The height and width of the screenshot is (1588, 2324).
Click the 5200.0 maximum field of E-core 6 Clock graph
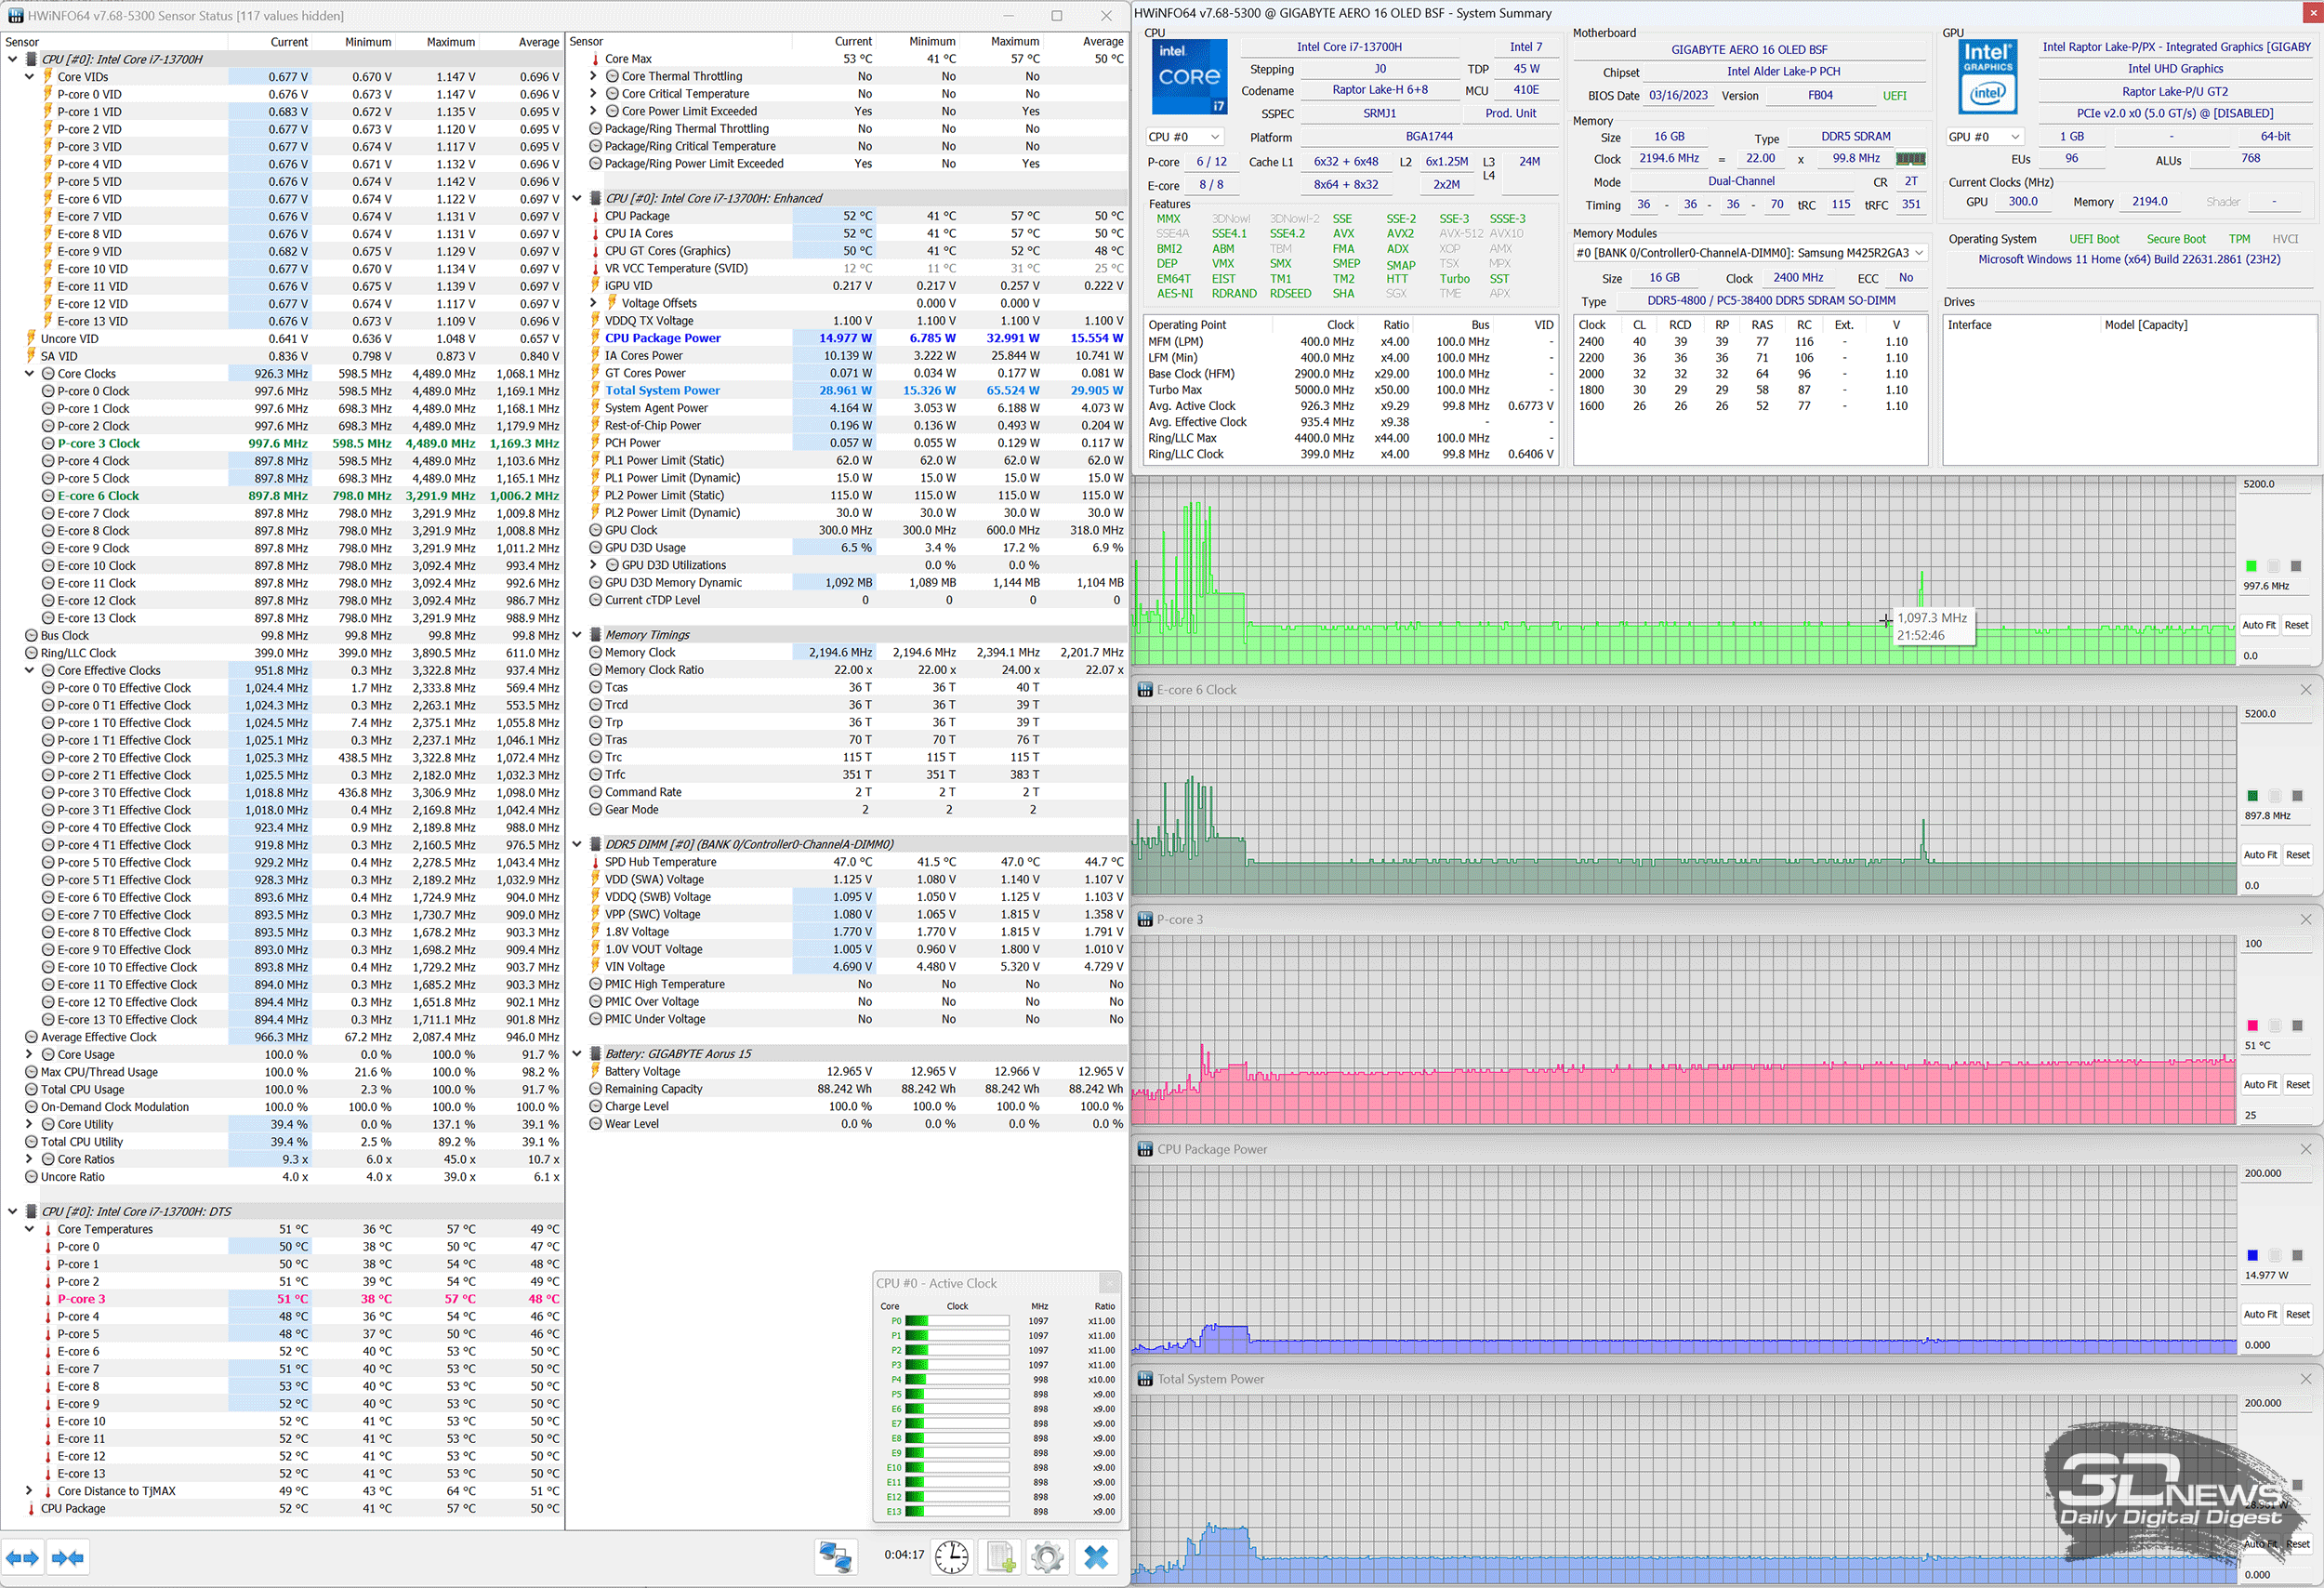tap(2275, 714)
